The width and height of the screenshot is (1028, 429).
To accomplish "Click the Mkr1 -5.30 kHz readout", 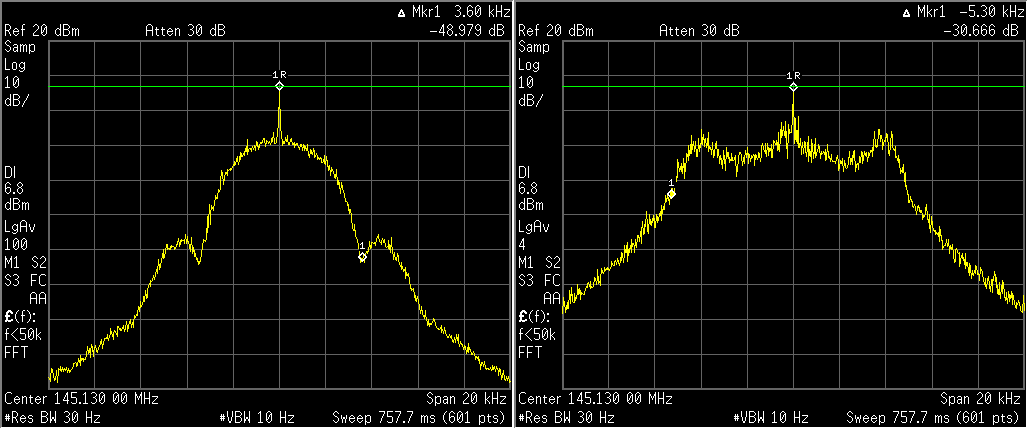I will pyautogui.click(x=966, y=13).
